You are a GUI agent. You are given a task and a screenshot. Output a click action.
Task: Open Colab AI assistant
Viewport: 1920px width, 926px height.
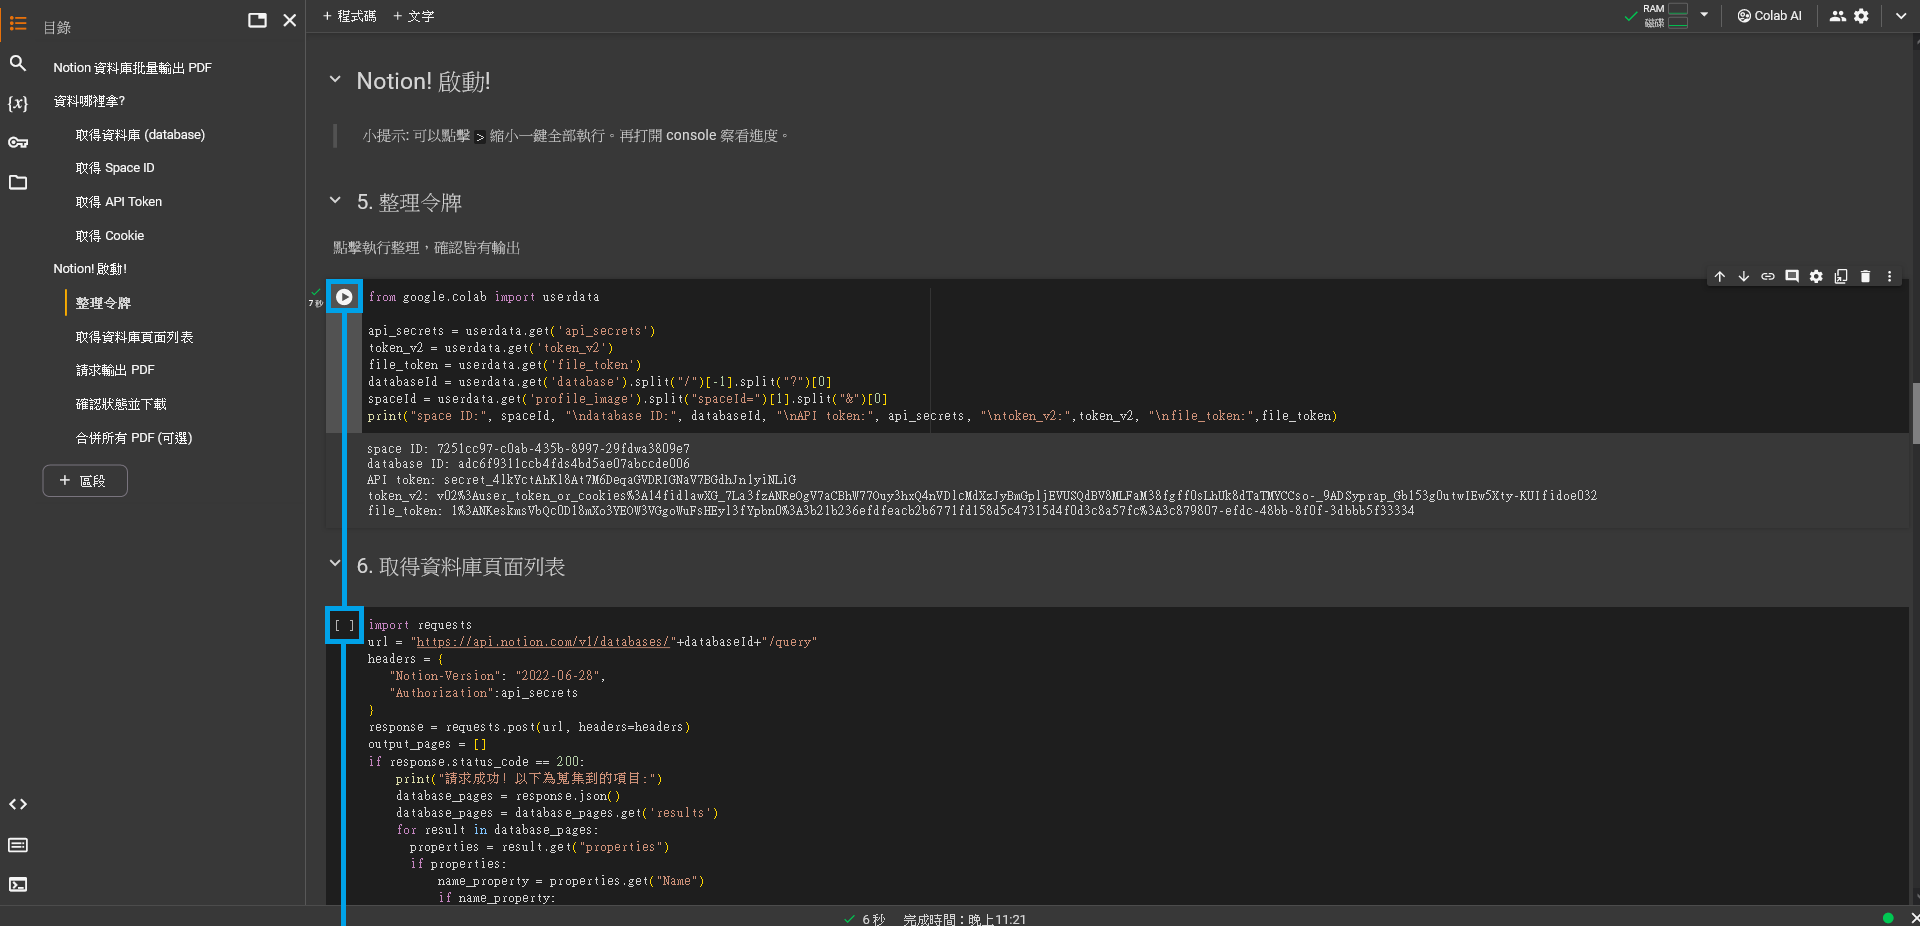[x=1769, y=16]
